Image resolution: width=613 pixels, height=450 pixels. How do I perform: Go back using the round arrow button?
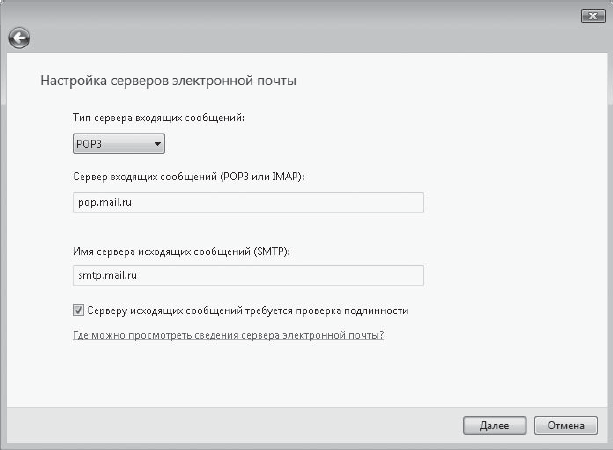19,38
